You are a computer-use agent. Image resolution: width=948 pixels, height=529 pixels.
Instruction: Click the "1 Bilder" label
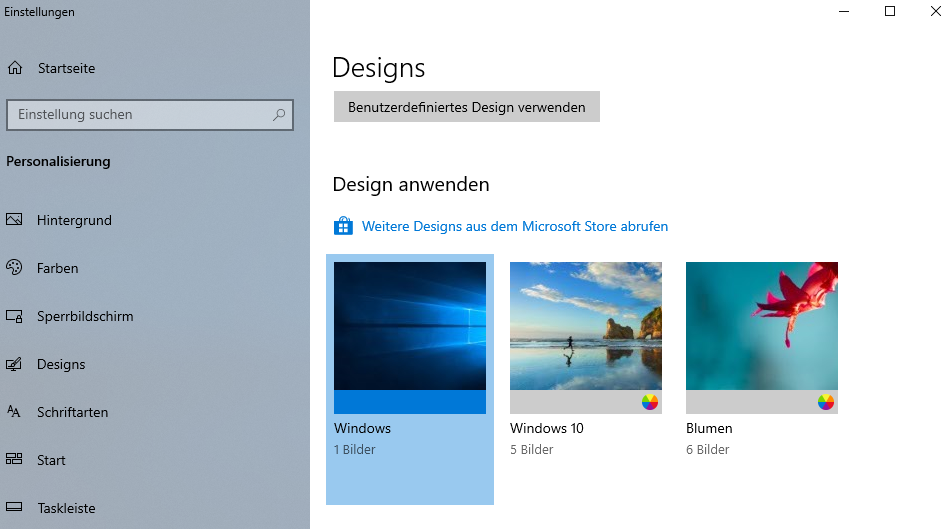[x=354, y=449]
